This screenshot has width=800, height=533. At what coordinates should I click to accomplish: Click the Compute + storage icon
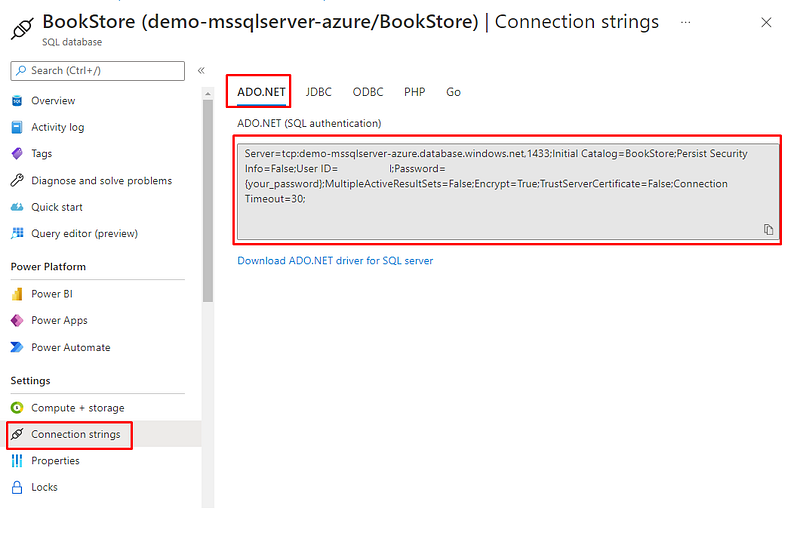(x=17, y=408)
